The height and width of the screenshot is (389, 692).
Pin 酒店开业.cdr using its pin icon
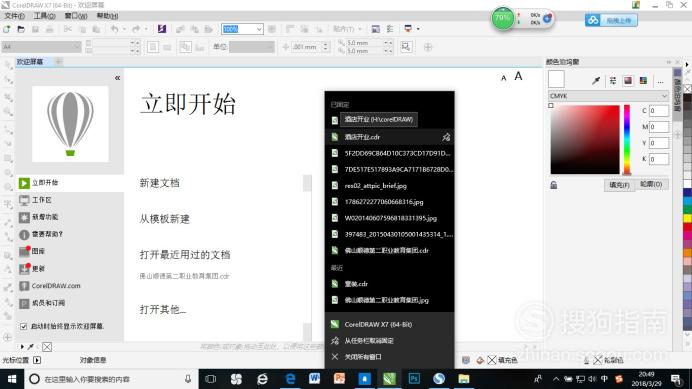(446, 137)
